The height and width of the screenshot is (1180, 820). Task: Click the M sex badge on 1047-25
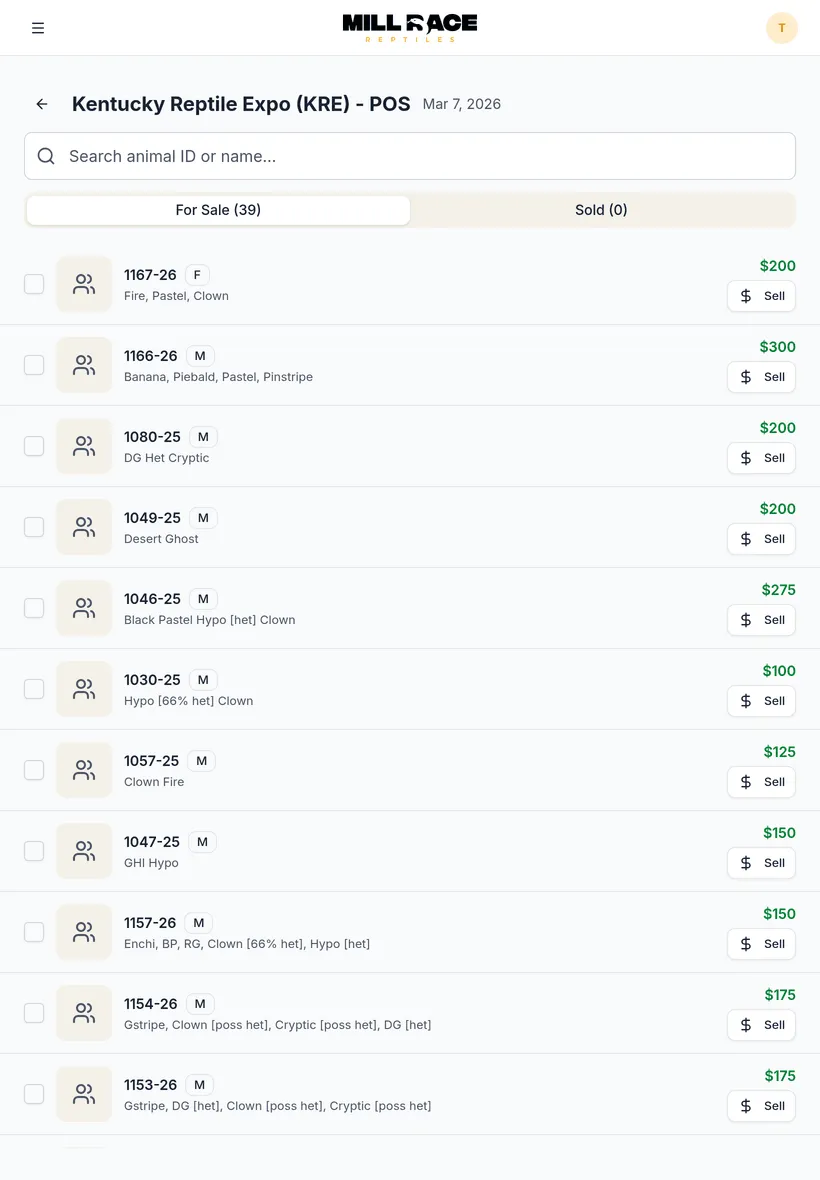click(202, 842)
